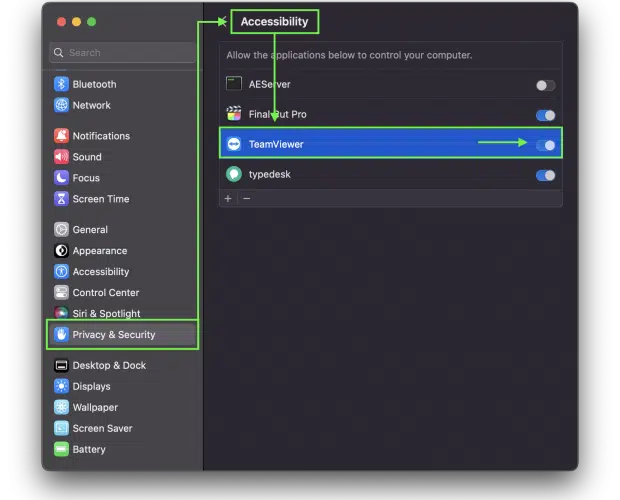Click the Sound speaker icon
The image size is (620, 500).
pyautogui.click(x=61, y=157)
